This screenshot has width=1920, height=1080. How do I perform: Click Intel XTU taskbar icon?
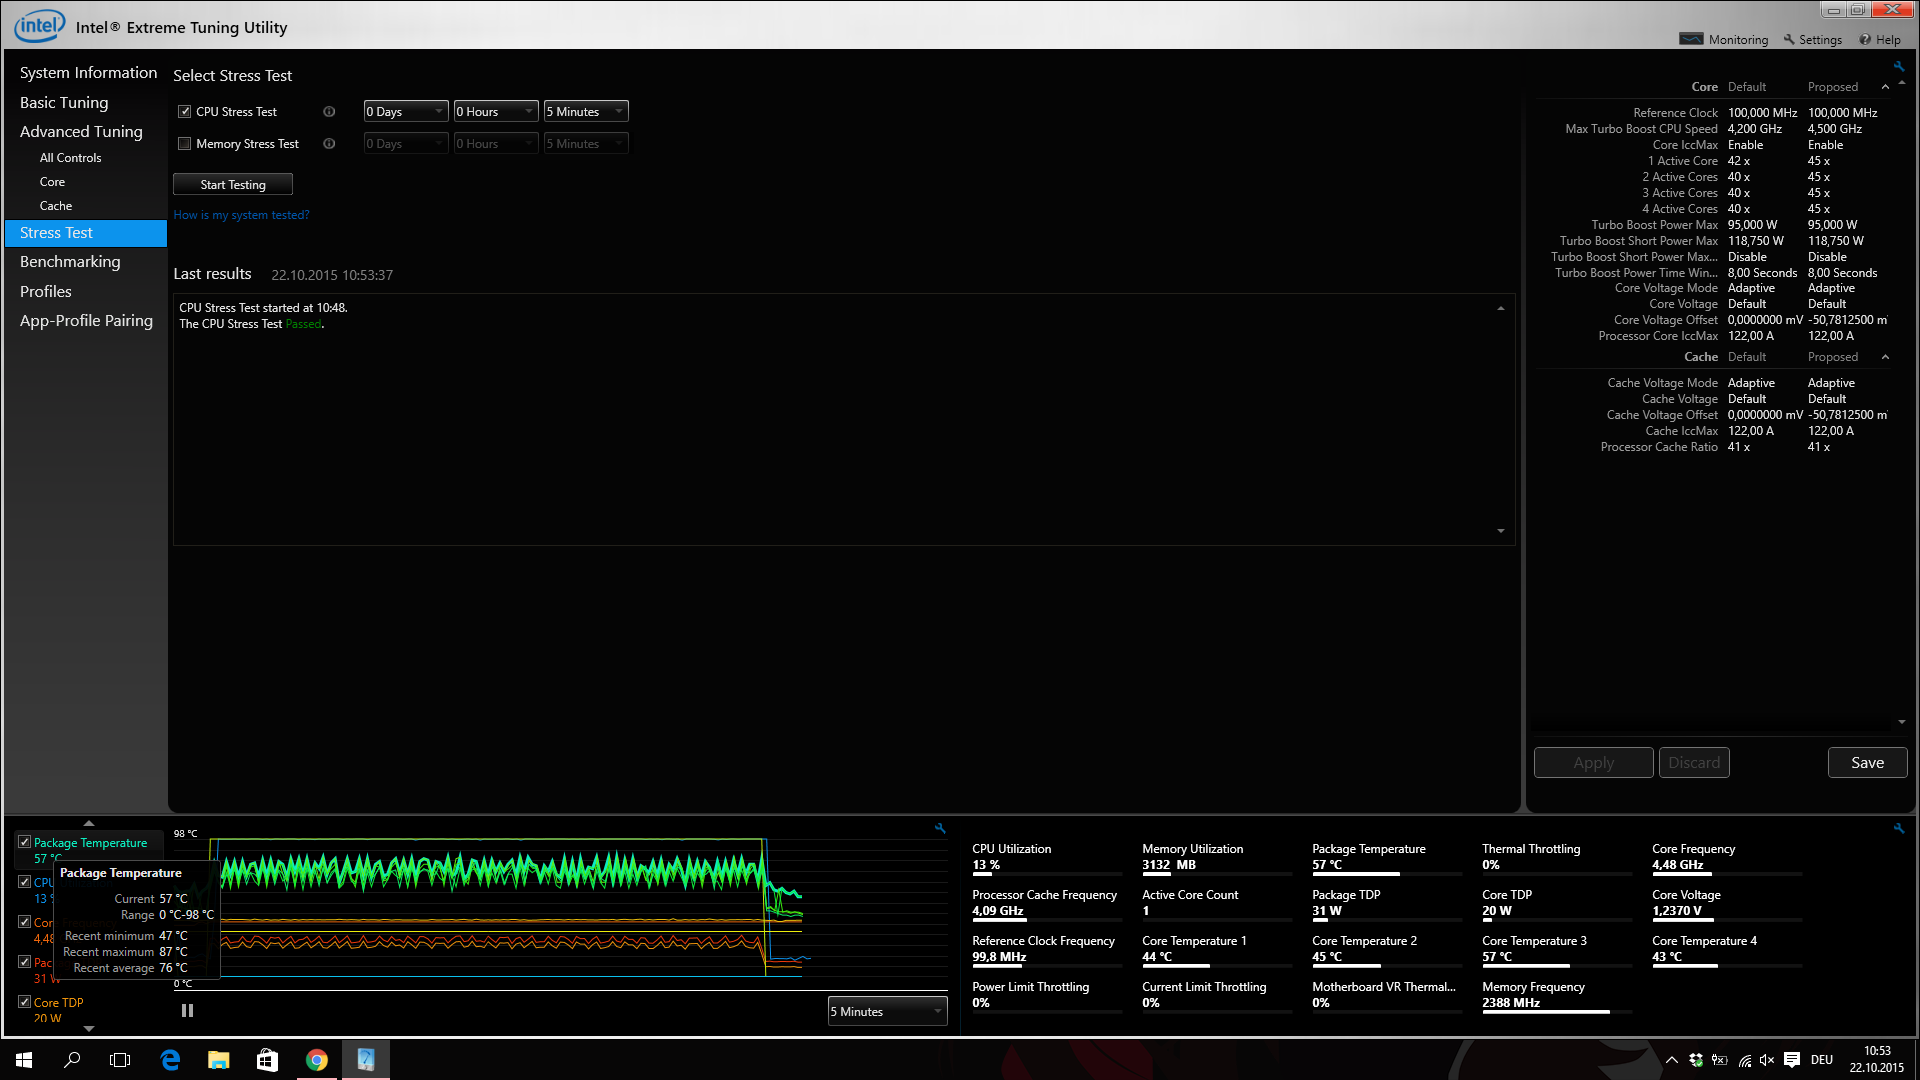(x=365, y=1060)
